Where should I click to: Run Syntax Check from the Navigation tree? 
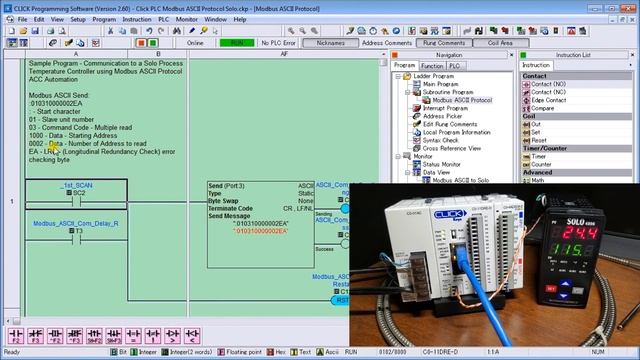[x=440, y=140]
